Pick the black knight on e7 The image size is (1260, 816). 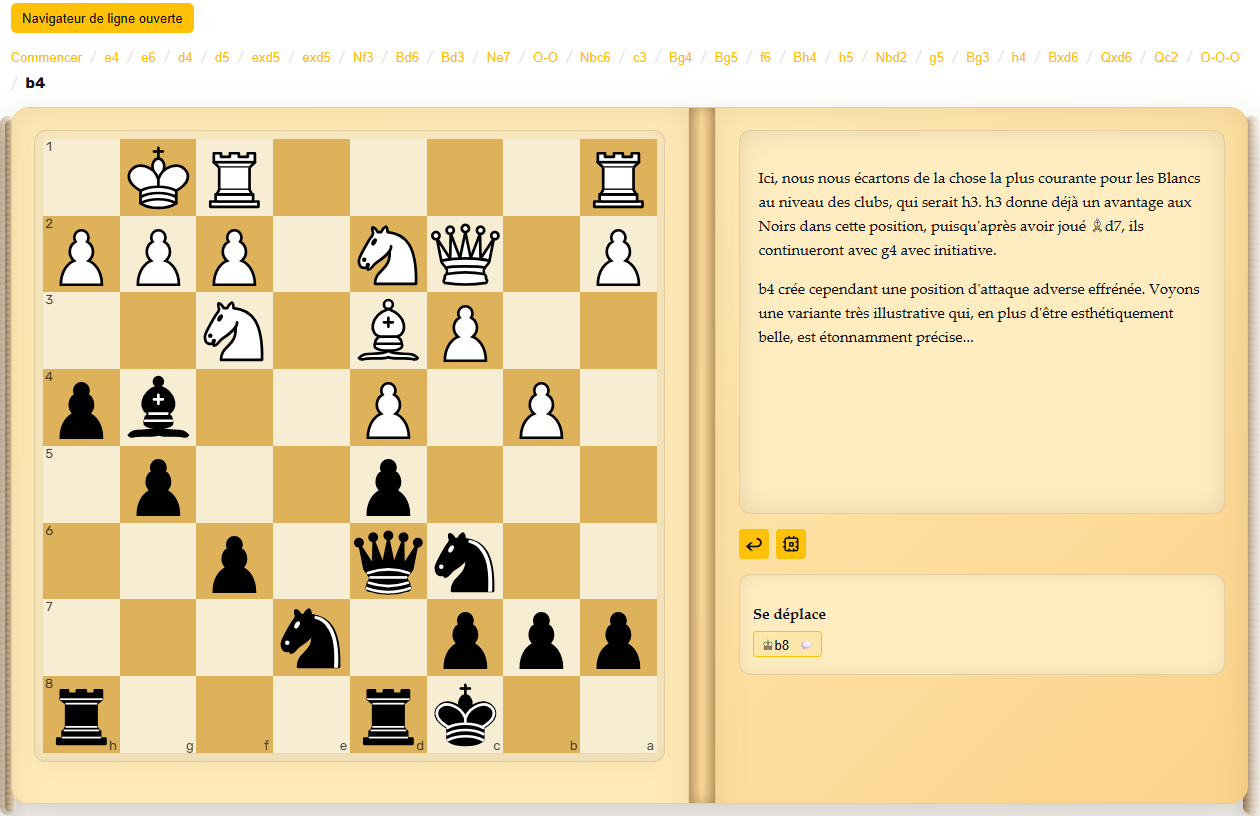coord(311,638)
